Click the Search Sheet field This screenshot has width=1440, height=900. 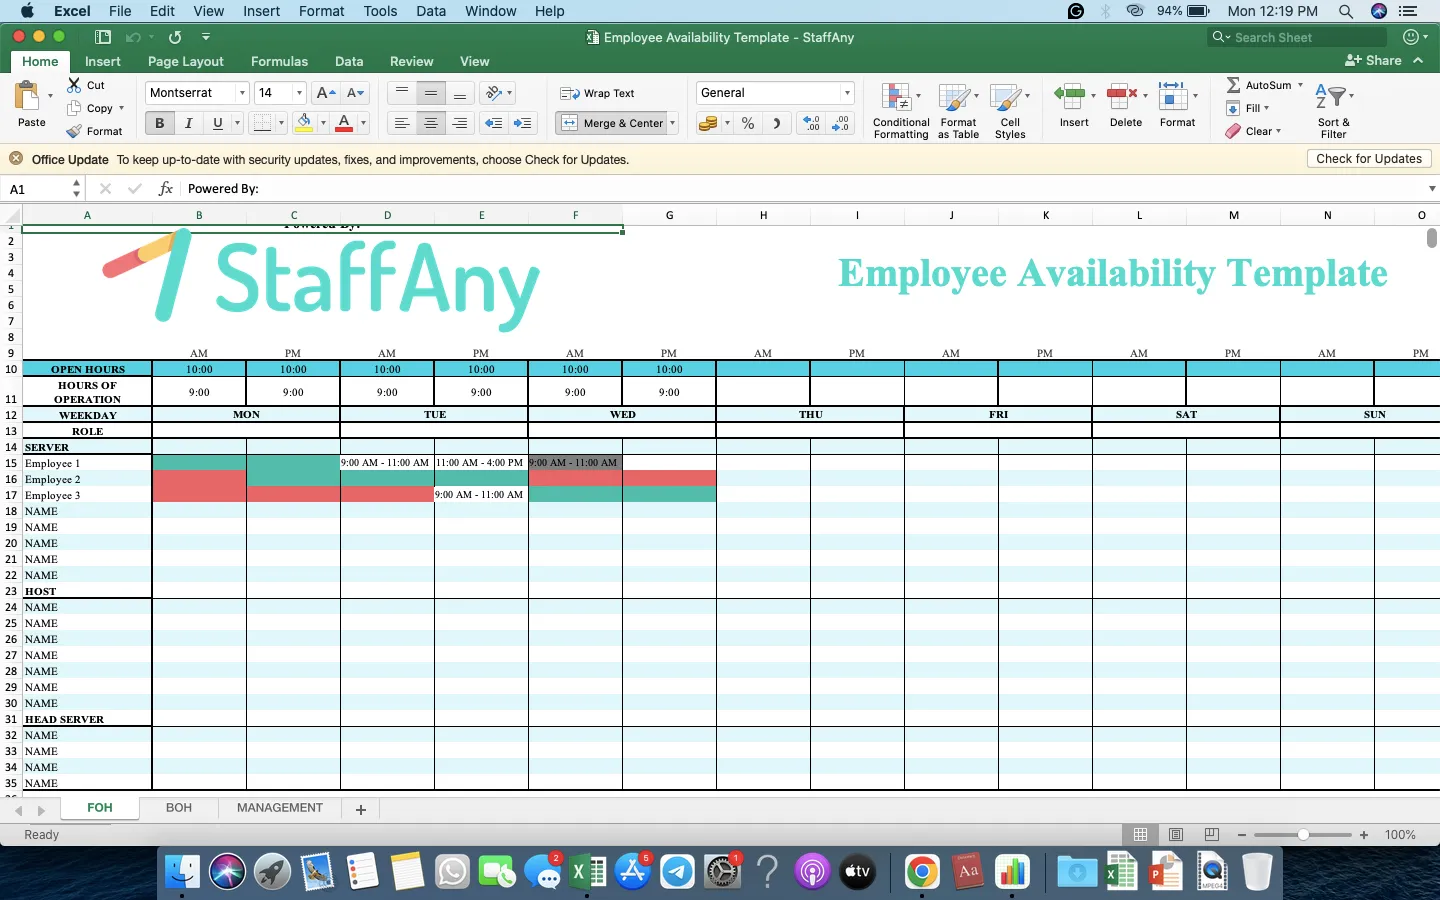point(1297,37)
